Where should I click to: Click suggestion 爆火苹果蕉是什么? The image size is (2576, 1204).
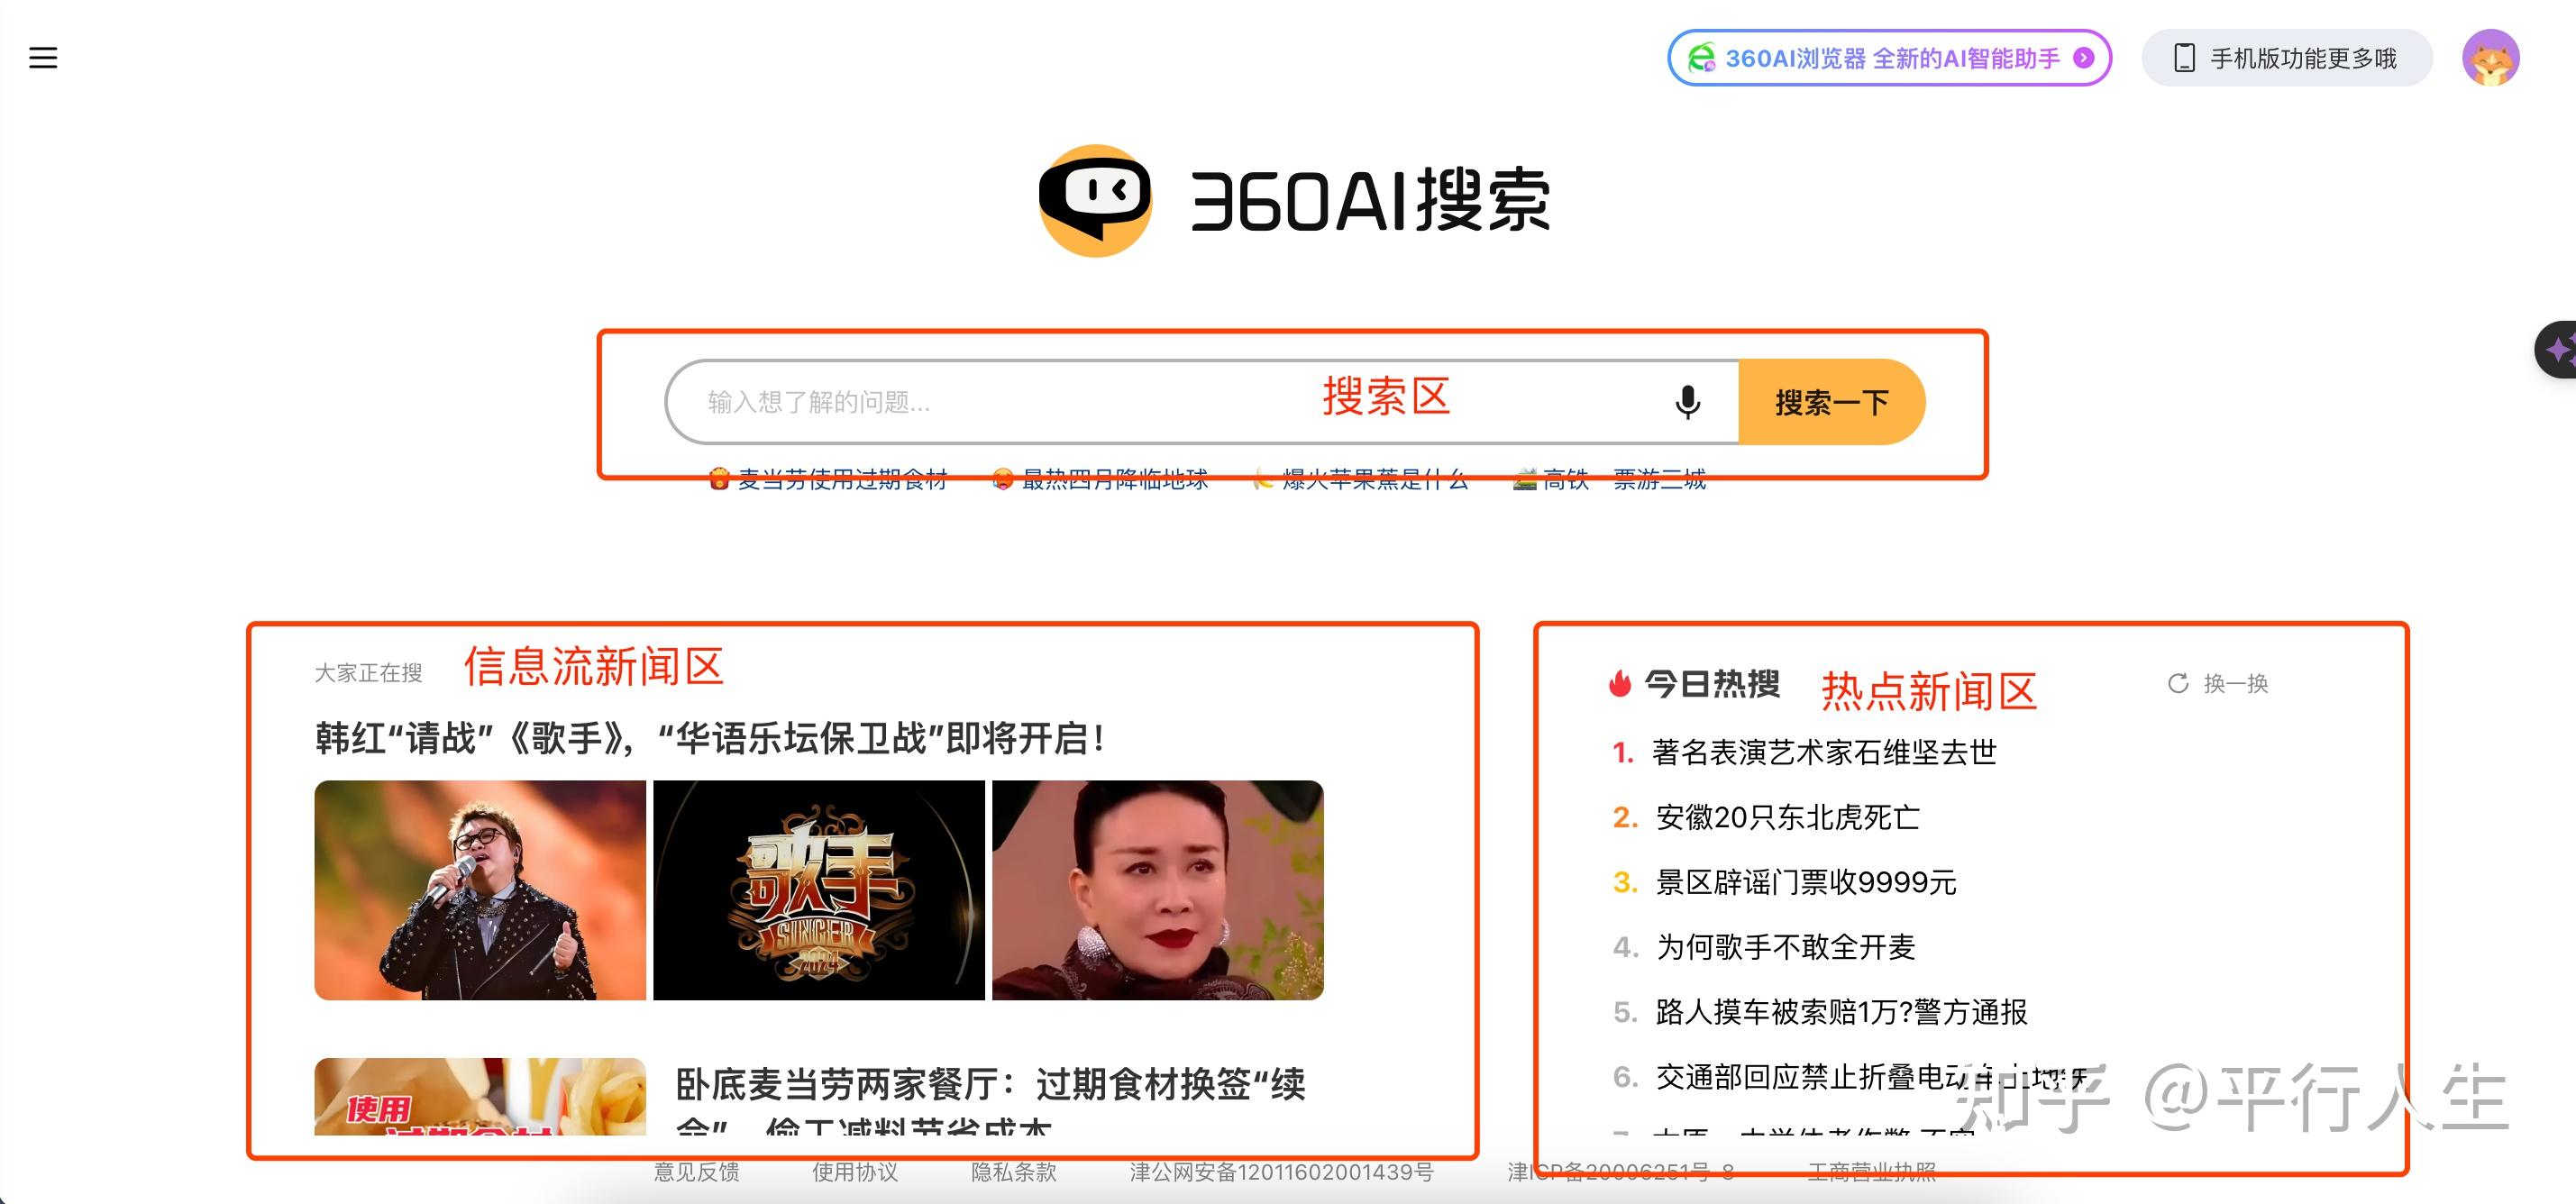pos(1361,480)
